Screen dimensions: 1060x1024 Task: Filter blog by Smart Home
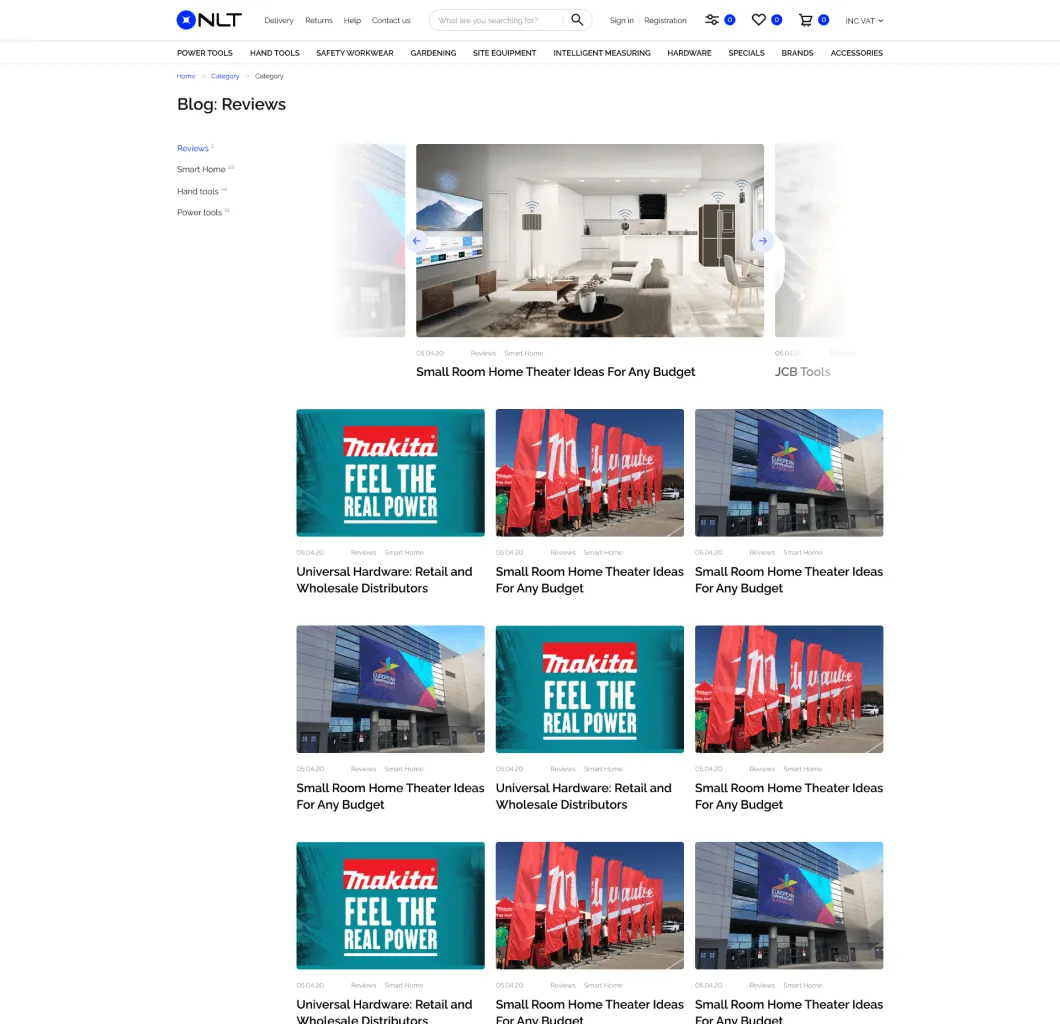pos(201,170)
